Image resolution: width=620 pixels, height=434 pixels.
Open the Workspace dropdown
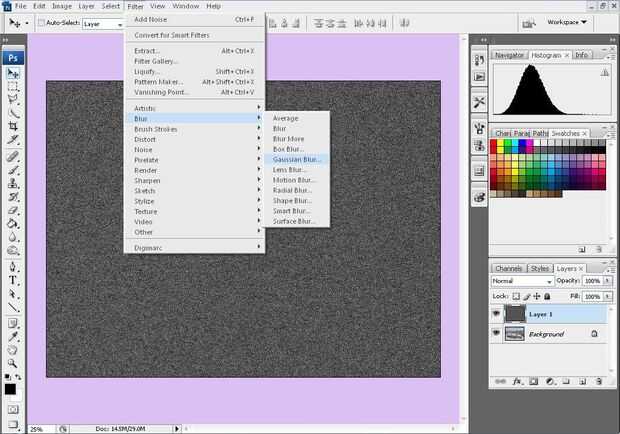pyautogui.click(x=567, y=22)
